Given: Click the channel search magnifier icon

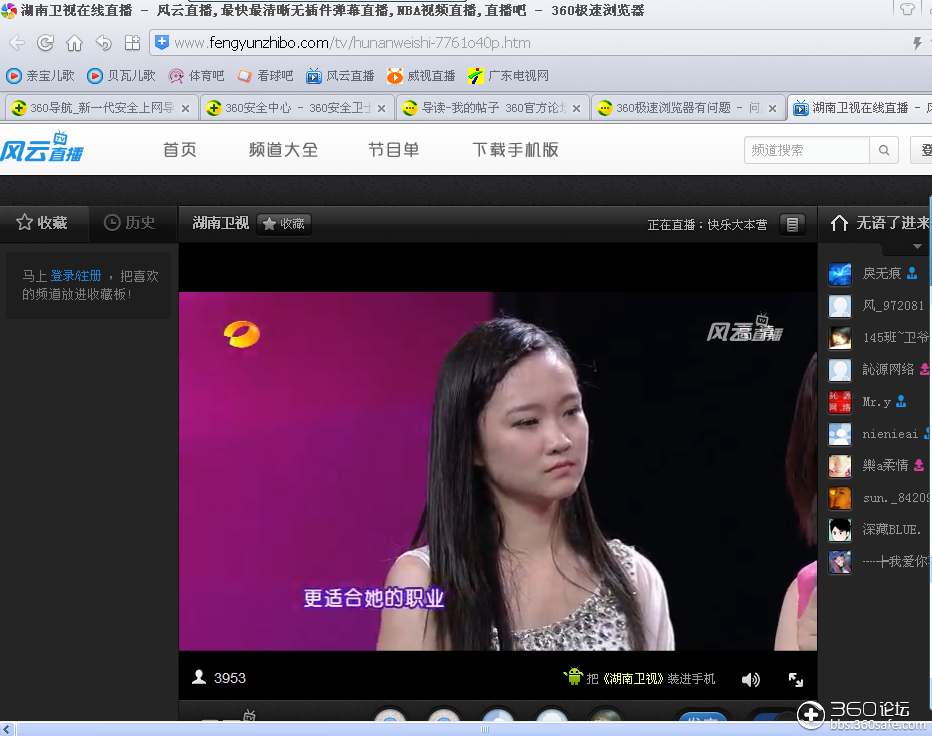Looking at the screenshot, I should (883, 149).
